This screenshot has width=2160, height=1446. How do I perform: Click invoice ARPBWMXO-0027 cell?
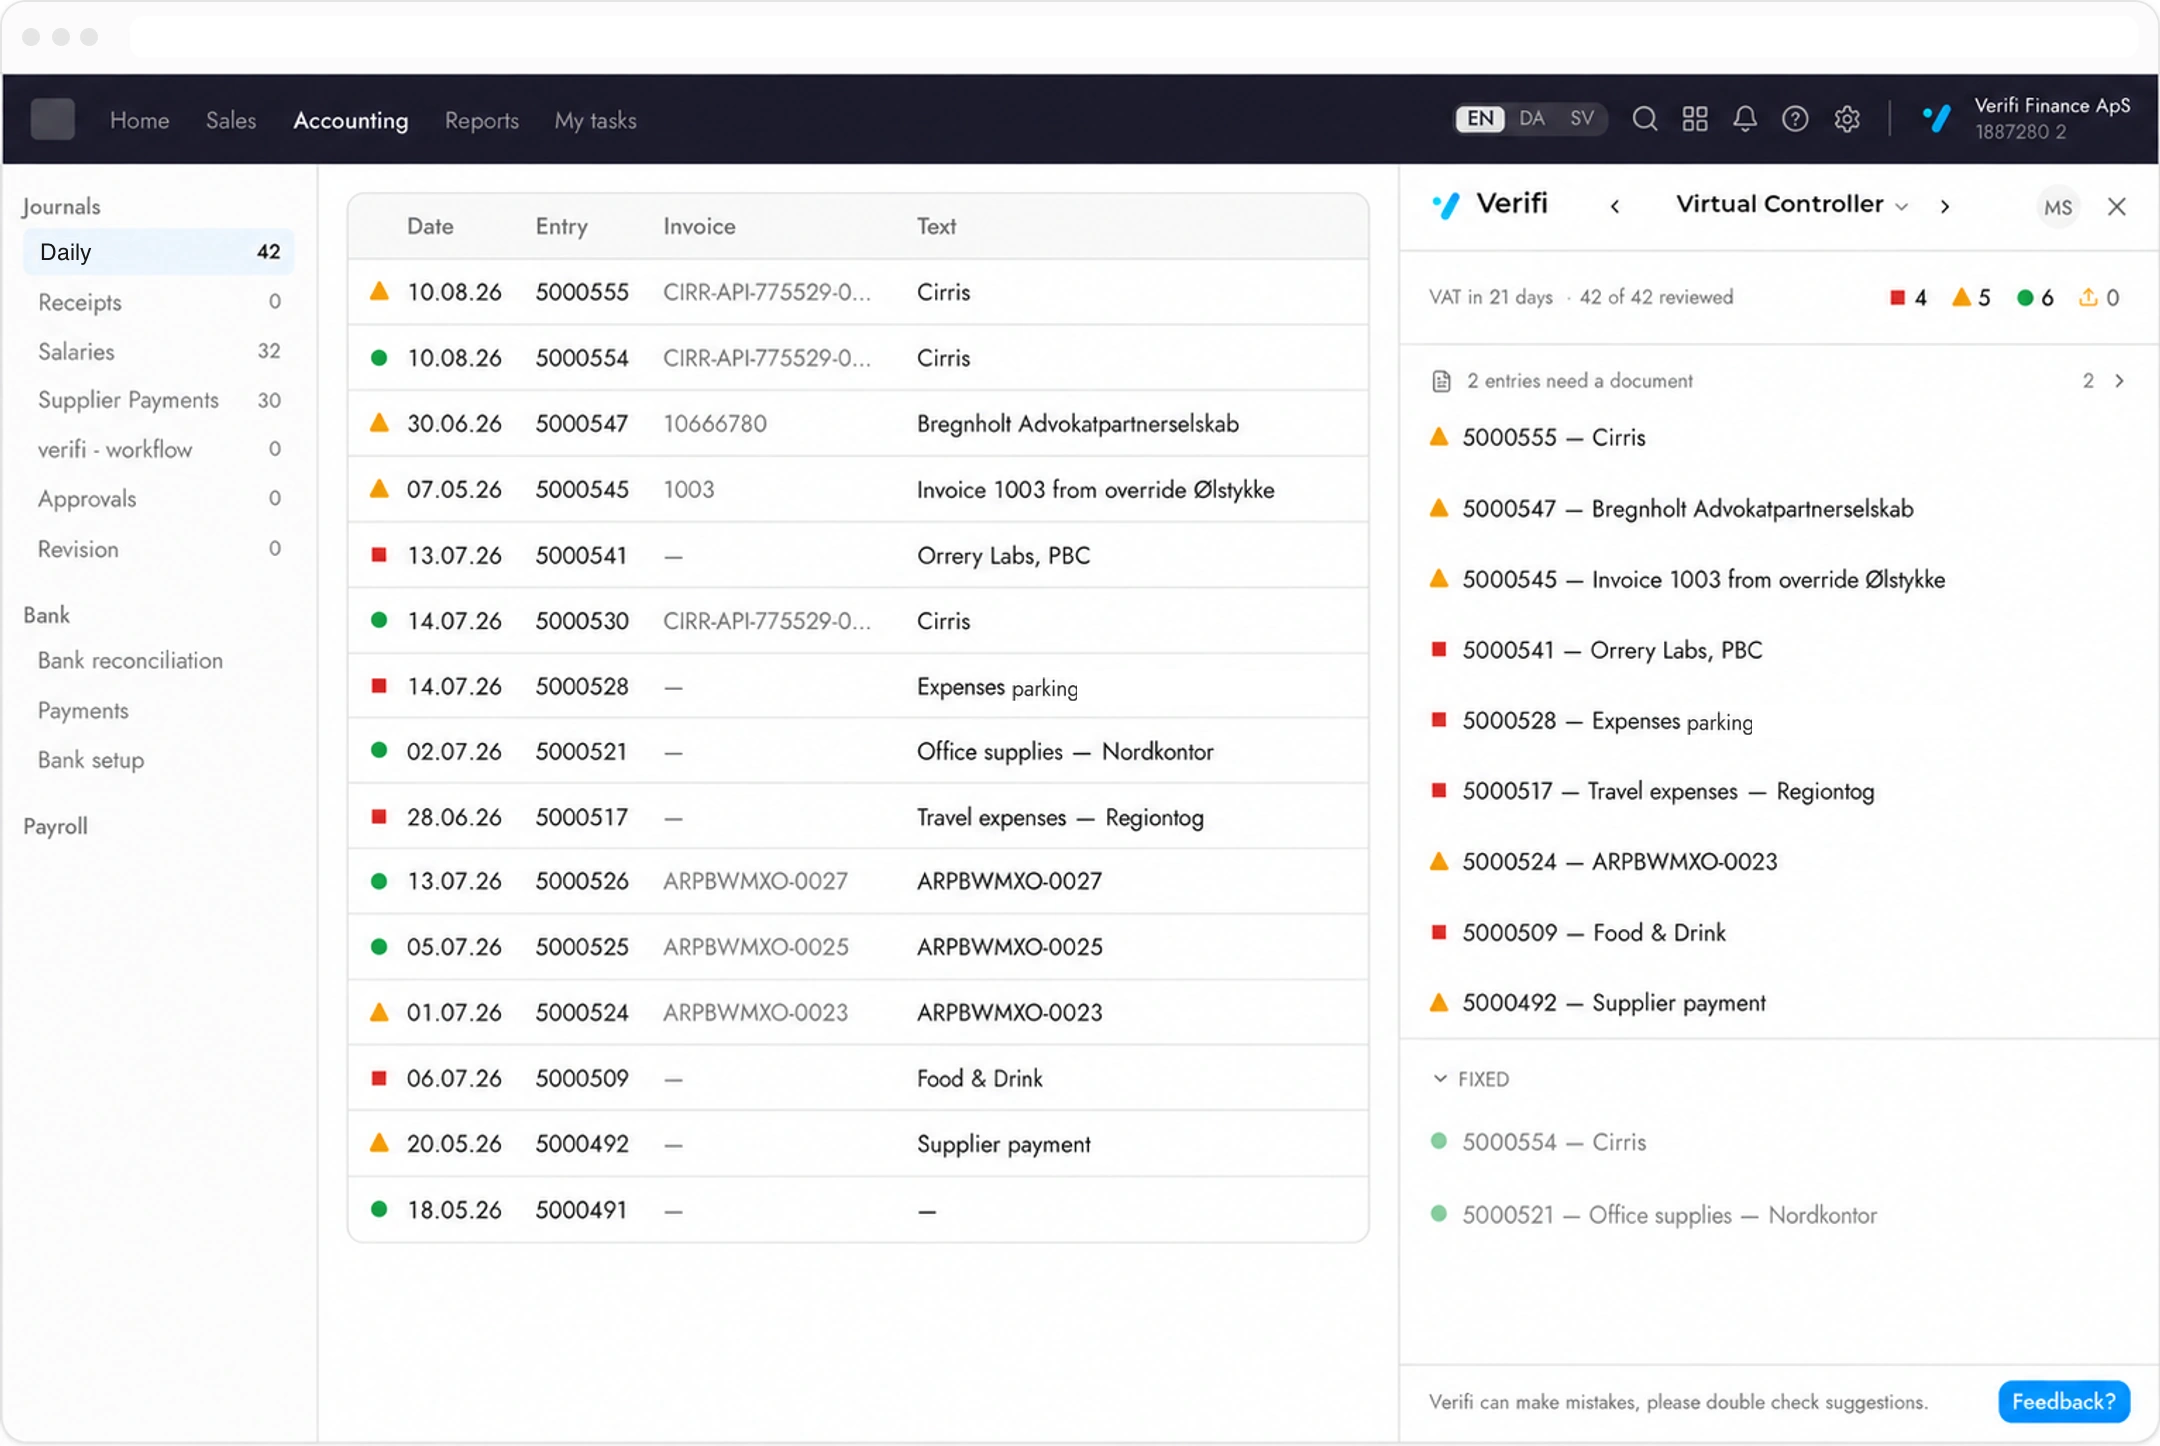tap(755, 881)
